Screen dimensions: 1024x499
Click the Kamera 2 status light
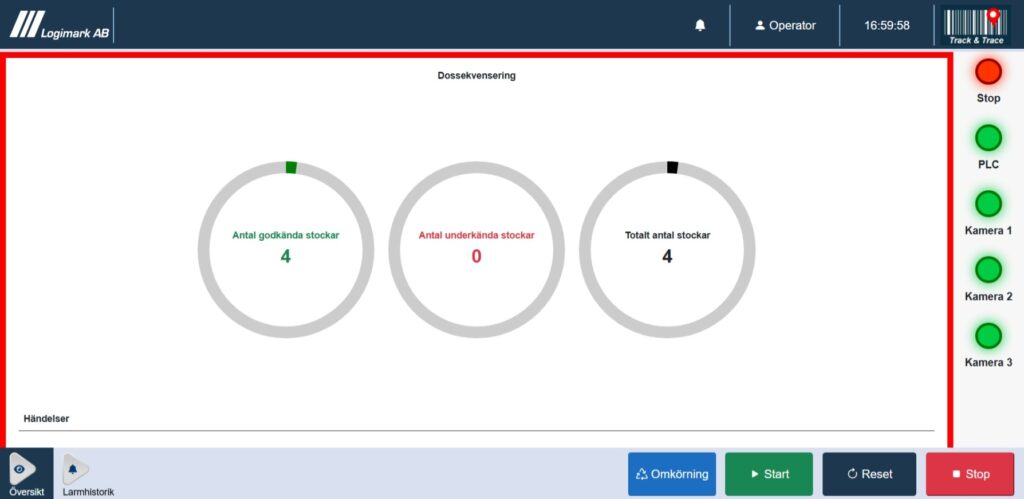(988, 270)
